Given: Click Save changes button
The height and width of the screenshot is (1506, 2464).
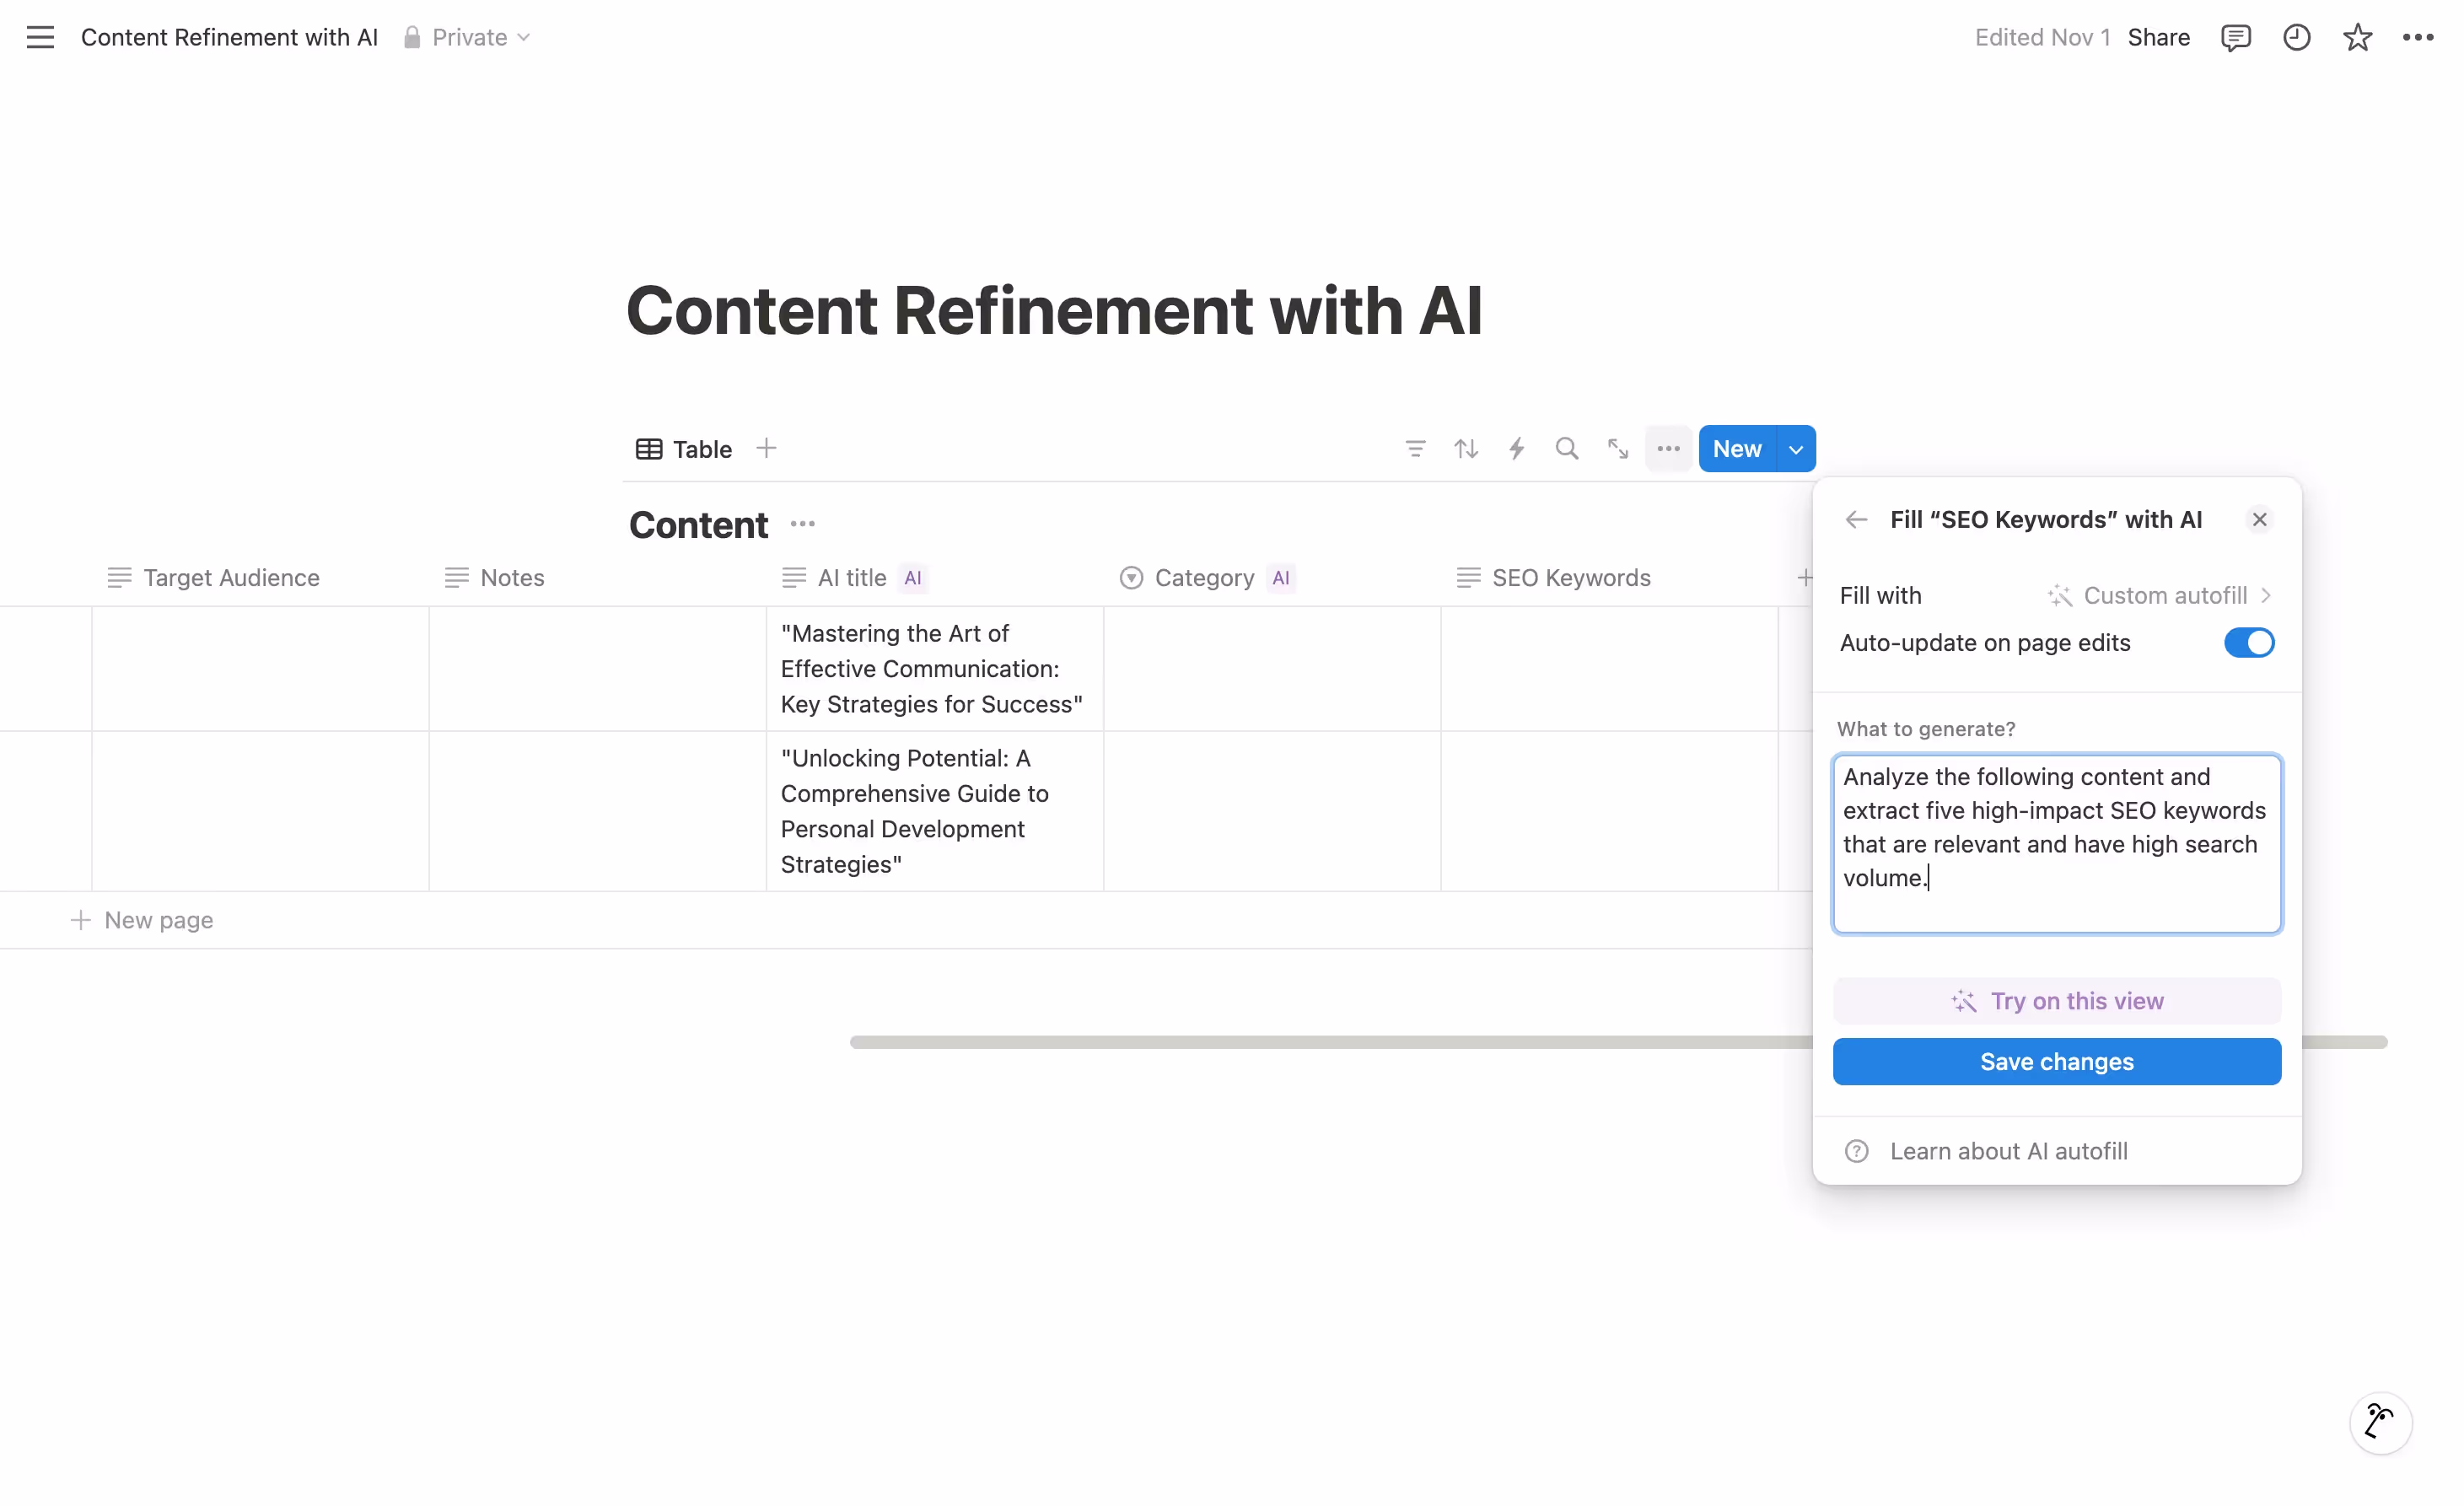Looking at the screenshot, I should 2056,1062.
